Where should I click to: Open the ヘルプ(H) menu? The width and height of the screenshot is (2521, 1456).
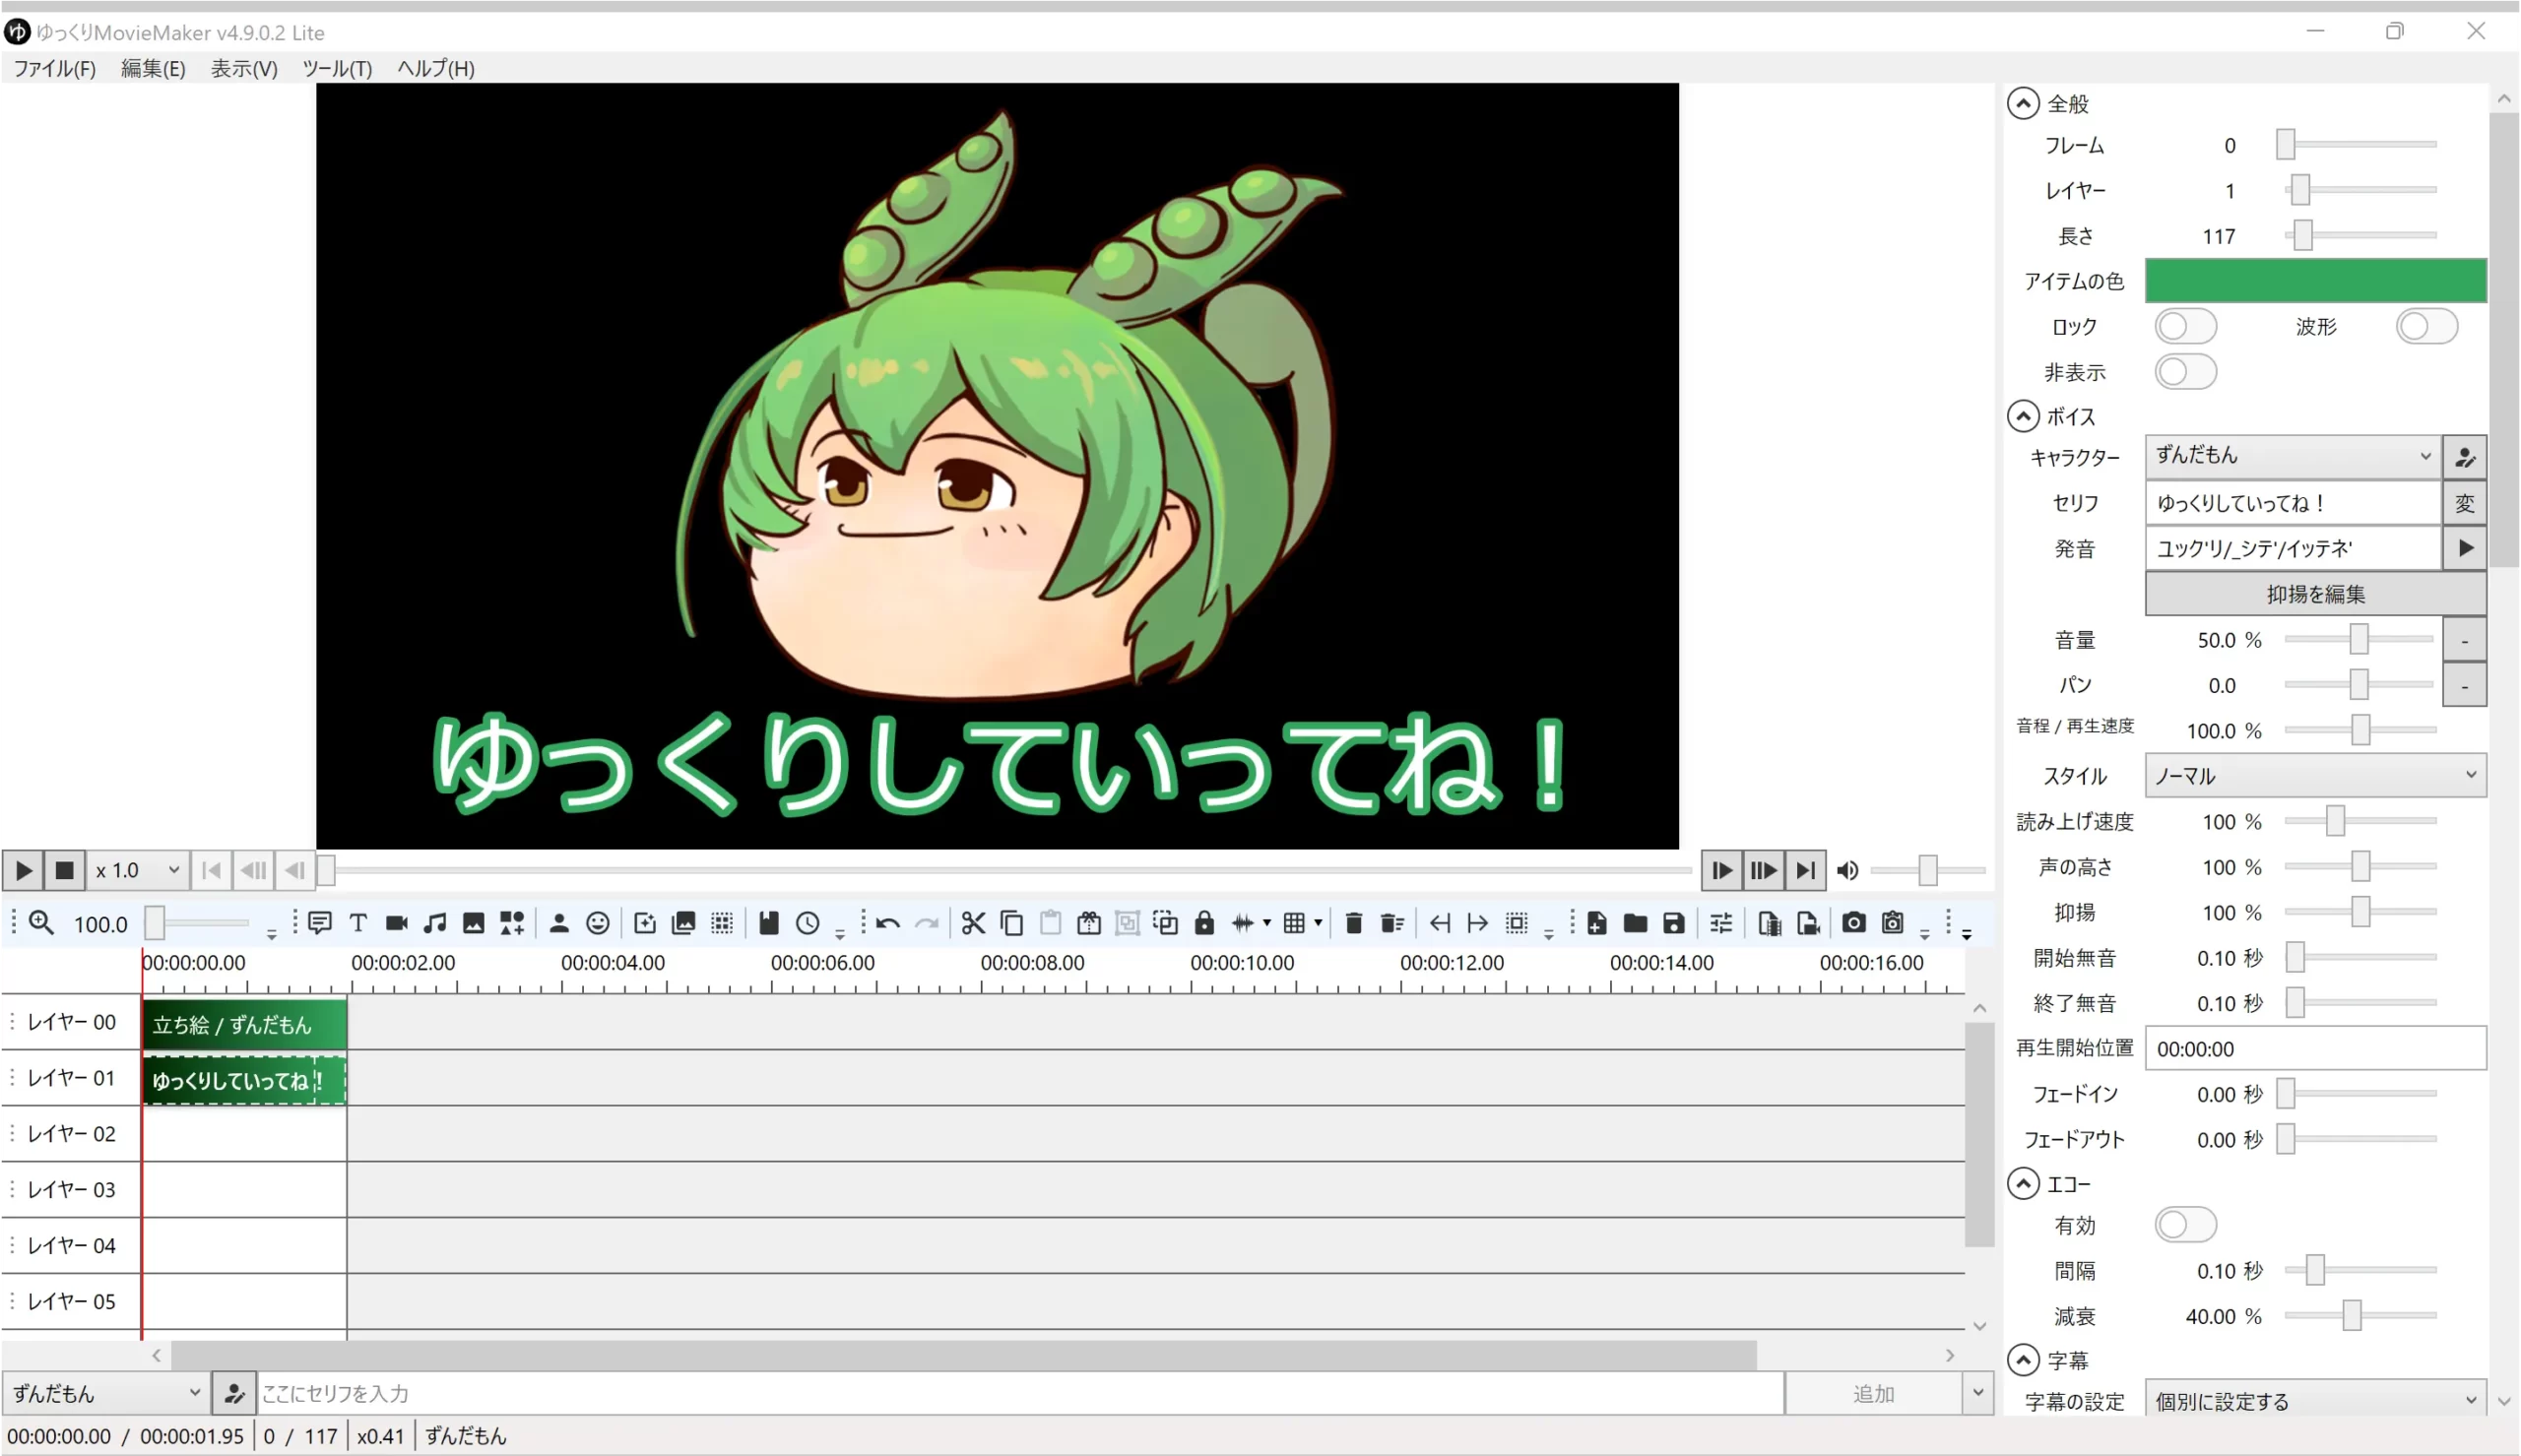tap(436, 68)
